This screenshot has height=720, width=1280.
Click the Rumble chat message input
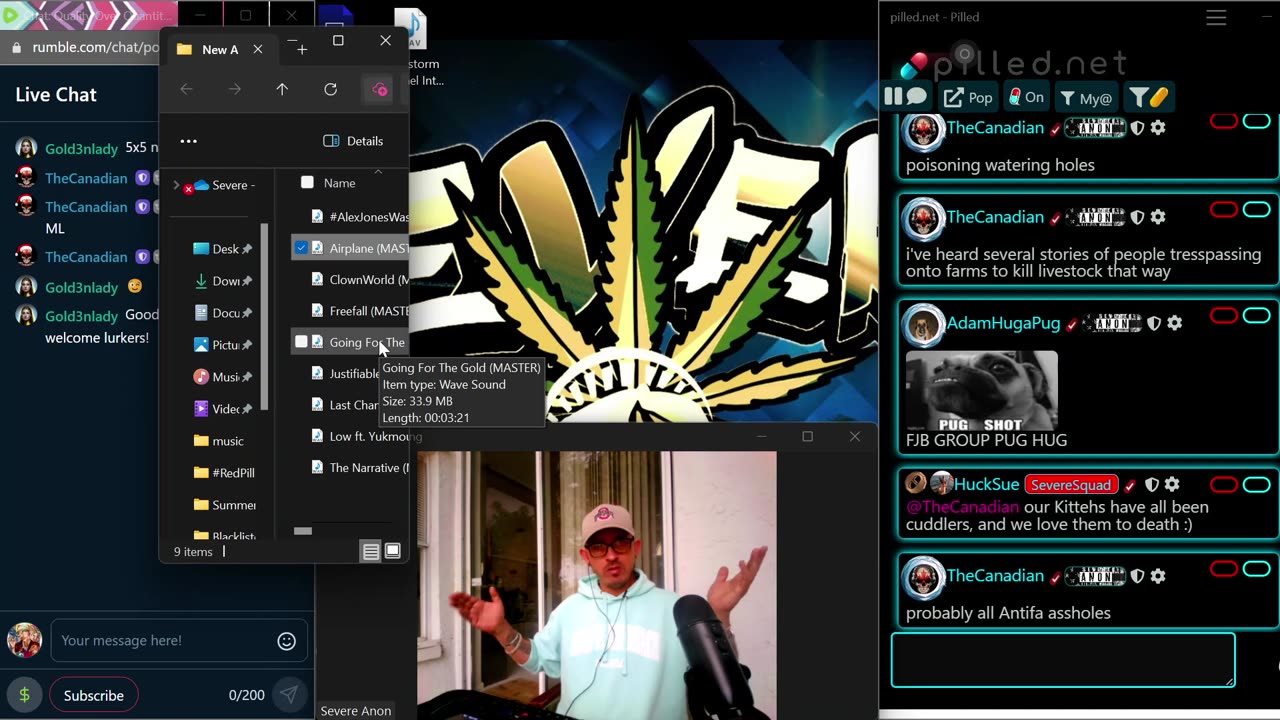click(165, 641)
